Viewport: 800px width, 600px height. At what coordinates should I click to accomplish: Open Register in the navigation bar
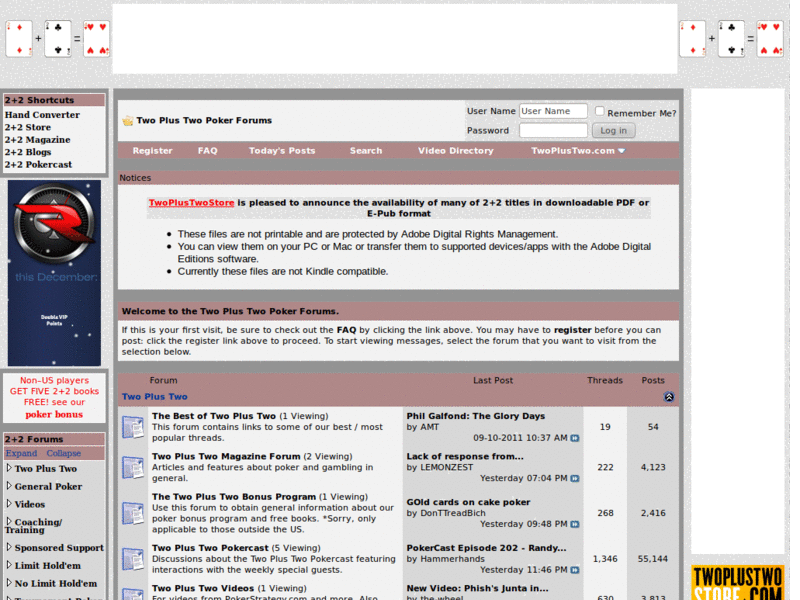pos(153,151)
